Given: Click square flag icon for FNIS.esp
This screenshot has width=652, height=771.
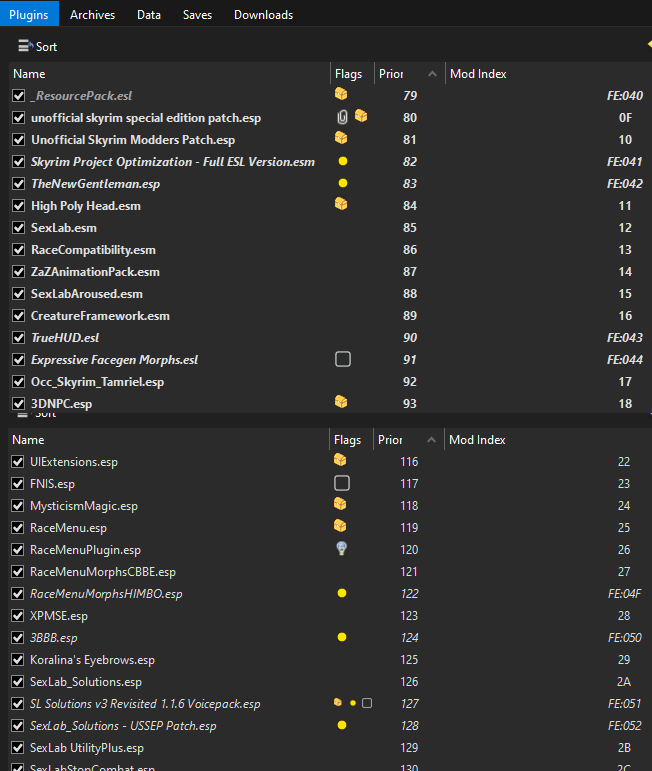Looking at the screenshot, I should click(342, 483).
